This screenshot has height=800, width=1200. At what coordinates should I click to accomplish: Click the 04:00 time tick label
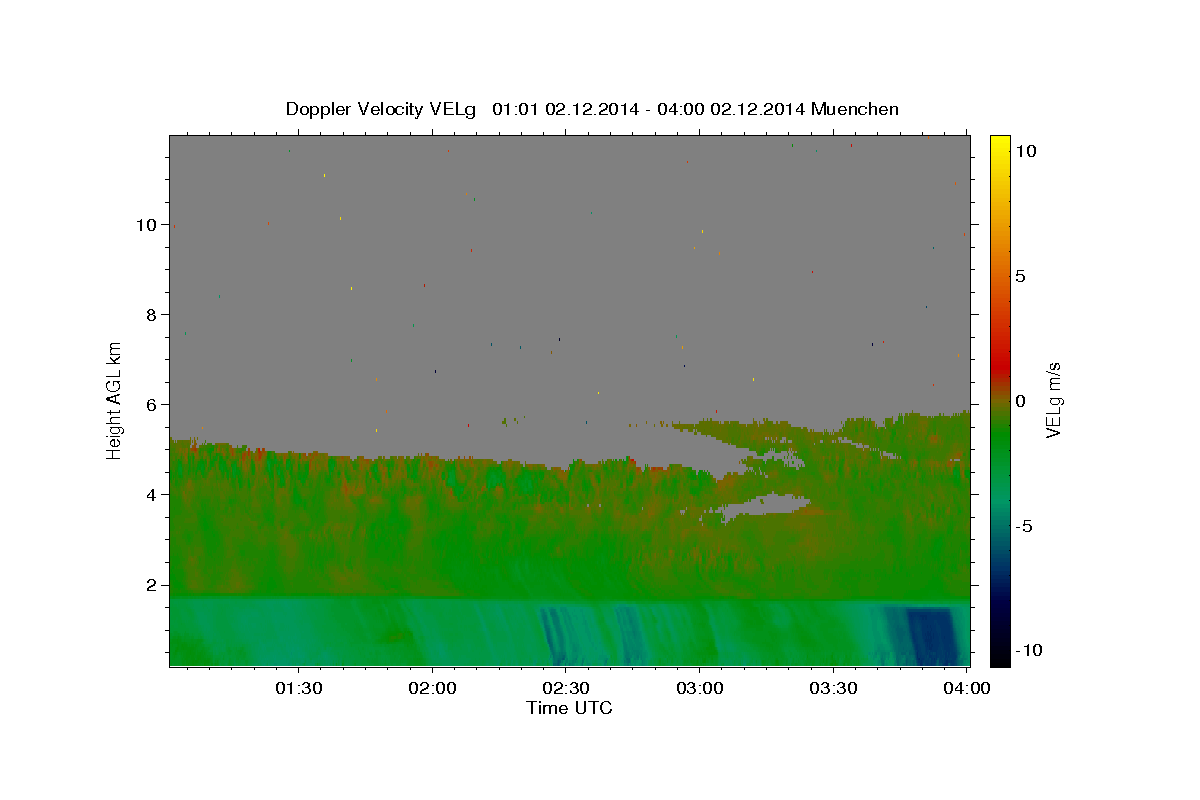[966, 688]
